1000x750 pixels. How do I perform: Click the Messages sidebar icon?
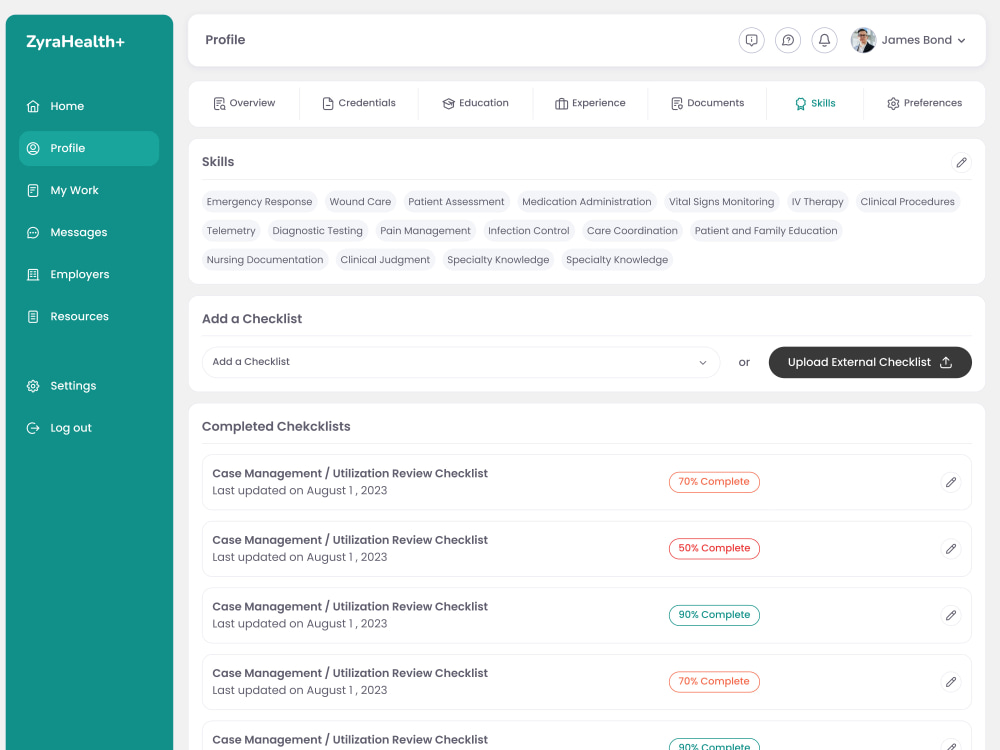click(33, 232)
